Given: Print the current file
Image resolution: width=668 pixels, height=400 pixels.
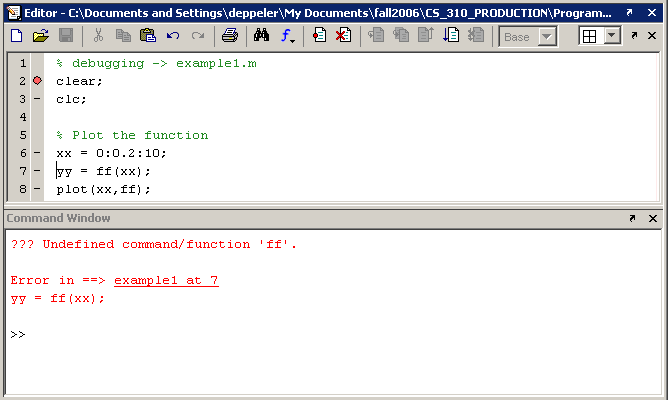Looking at the screenshot, I should pos(229,36).
